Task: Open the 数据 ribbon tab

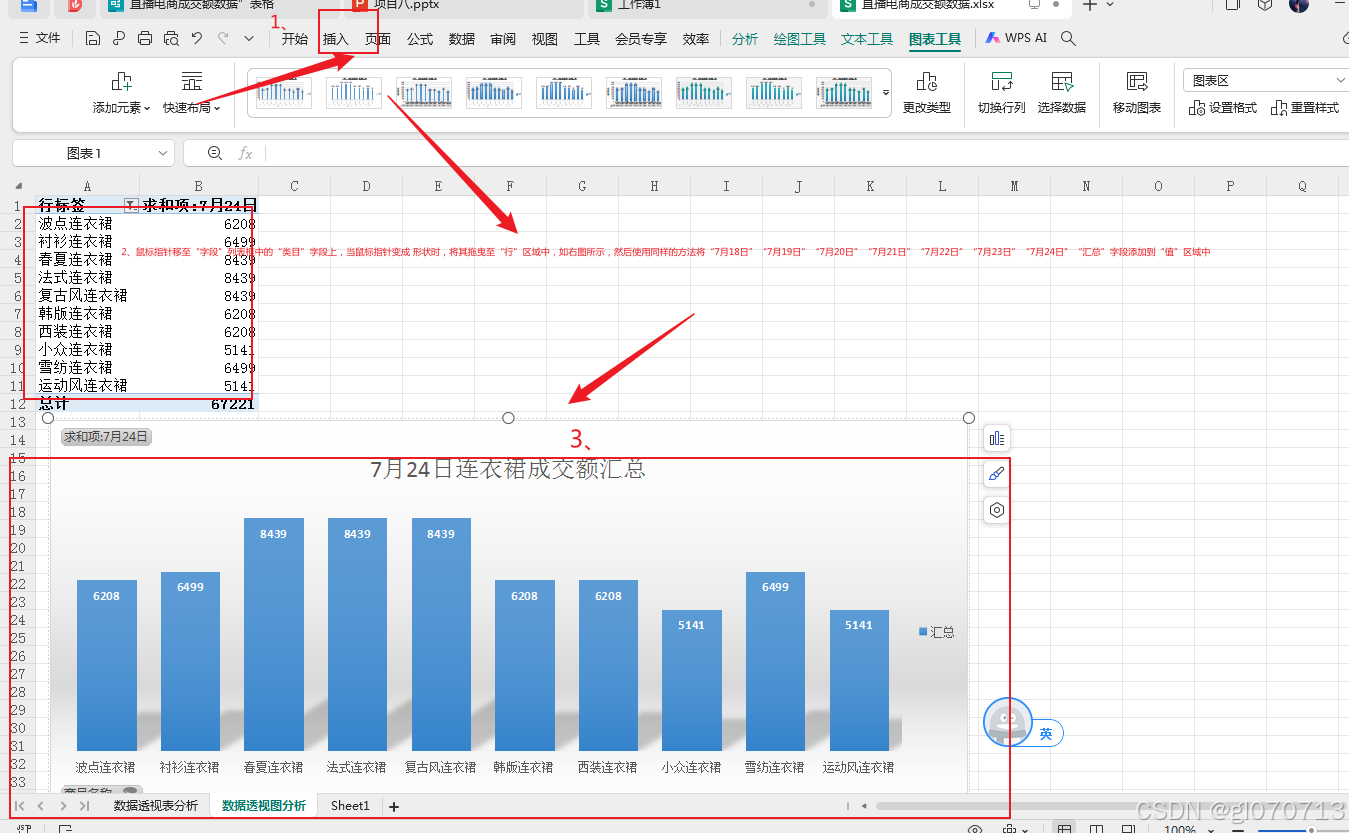Action: 462,39
